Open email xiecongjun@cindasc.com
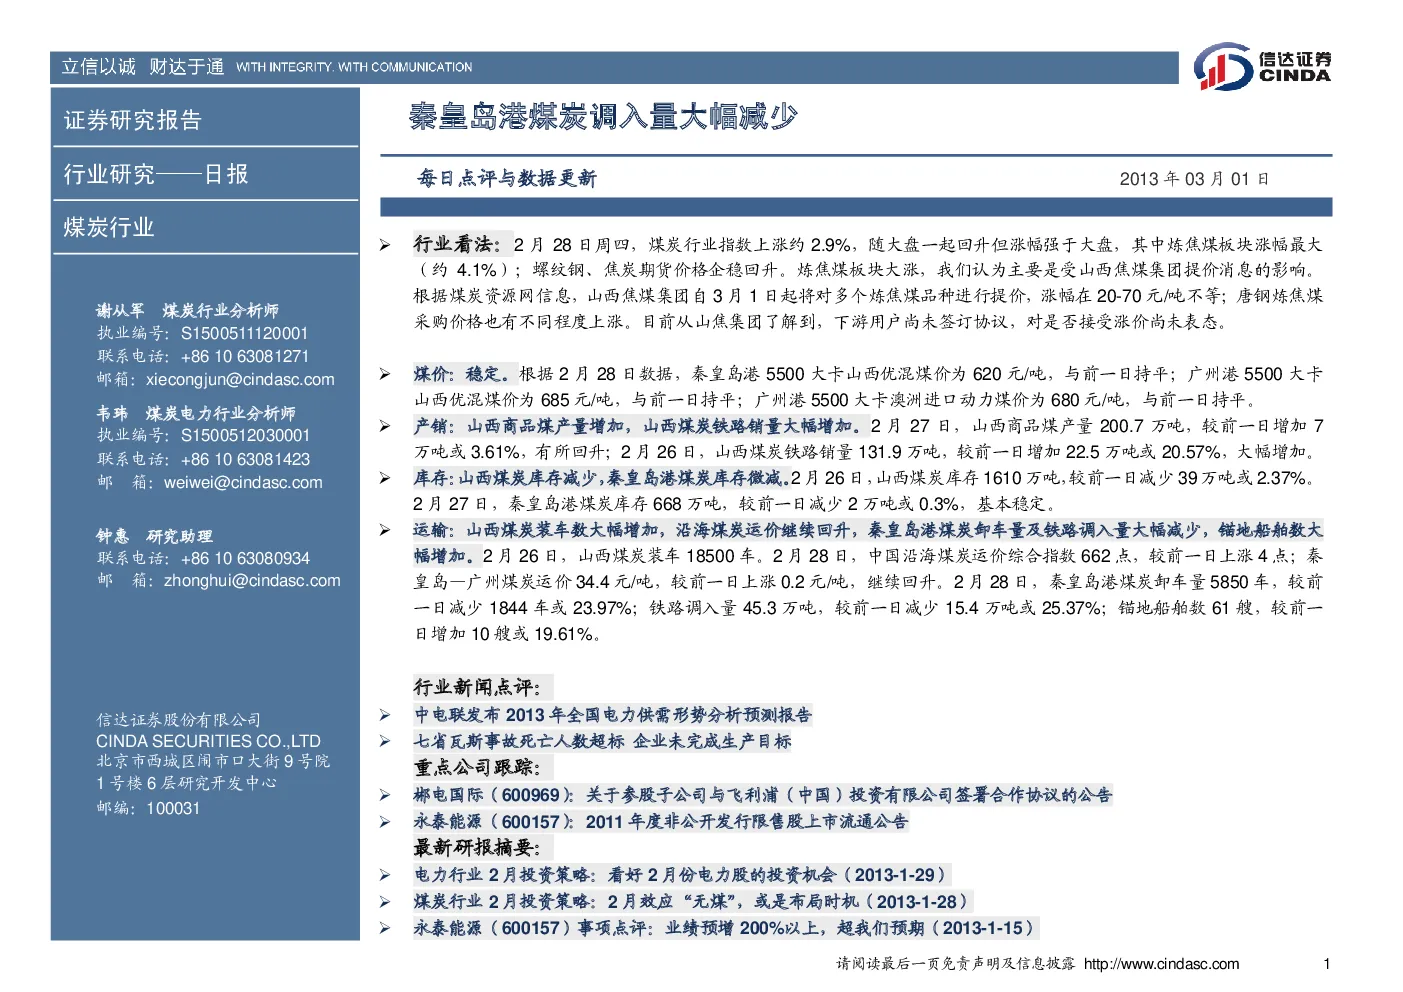The height and width of the screenshot is (992, 1403). [240, 379]
